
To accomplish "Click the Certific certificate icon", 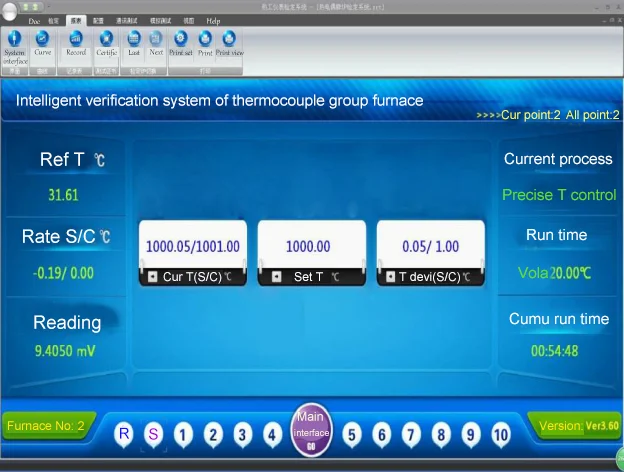I will [x=106, y=44].
